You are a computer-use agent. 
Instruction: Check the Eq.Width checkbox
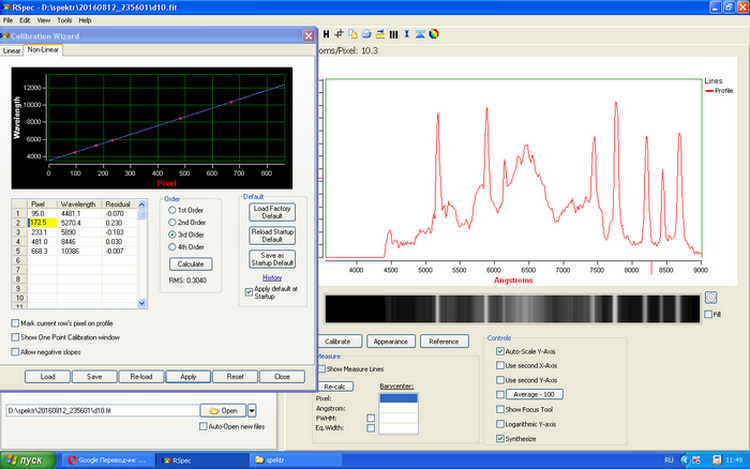371,428
